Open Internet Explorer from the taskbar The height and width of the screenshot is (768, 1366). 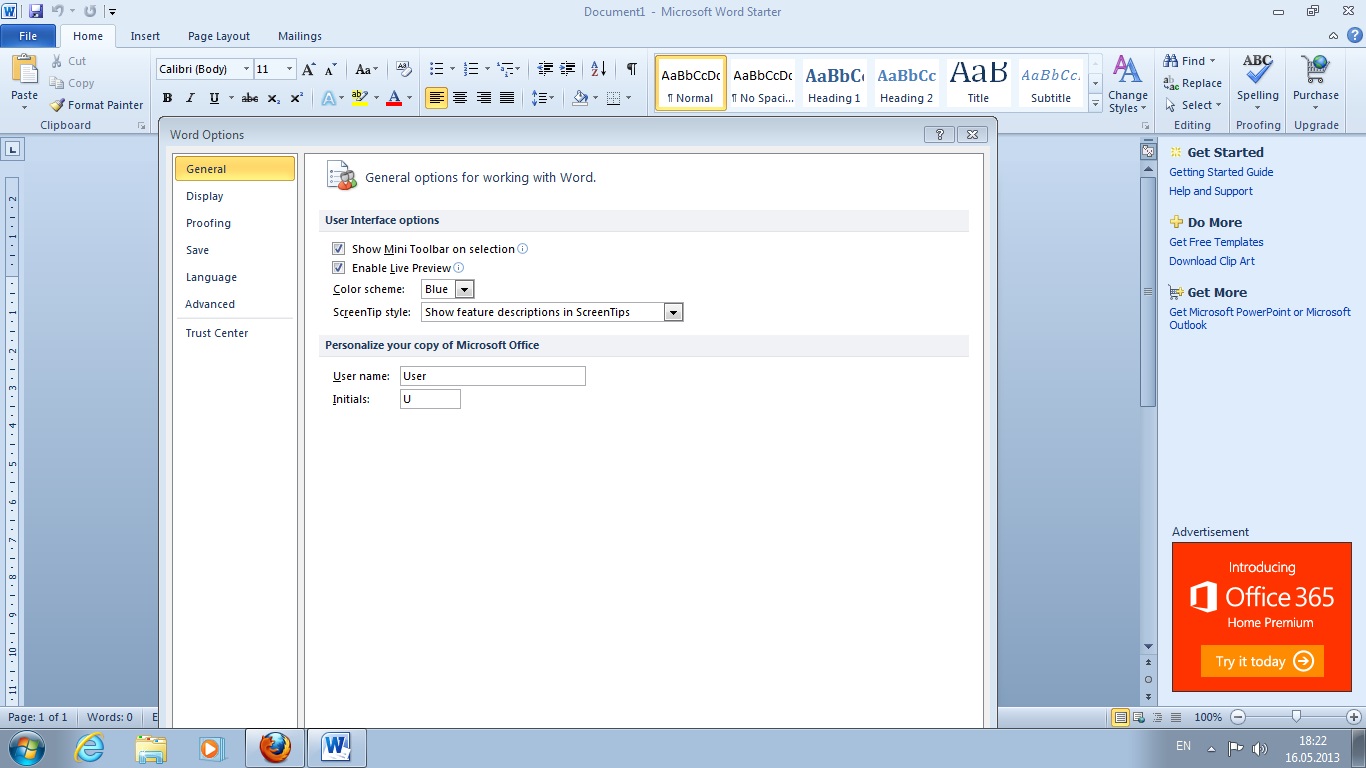(x=90, y=748)
